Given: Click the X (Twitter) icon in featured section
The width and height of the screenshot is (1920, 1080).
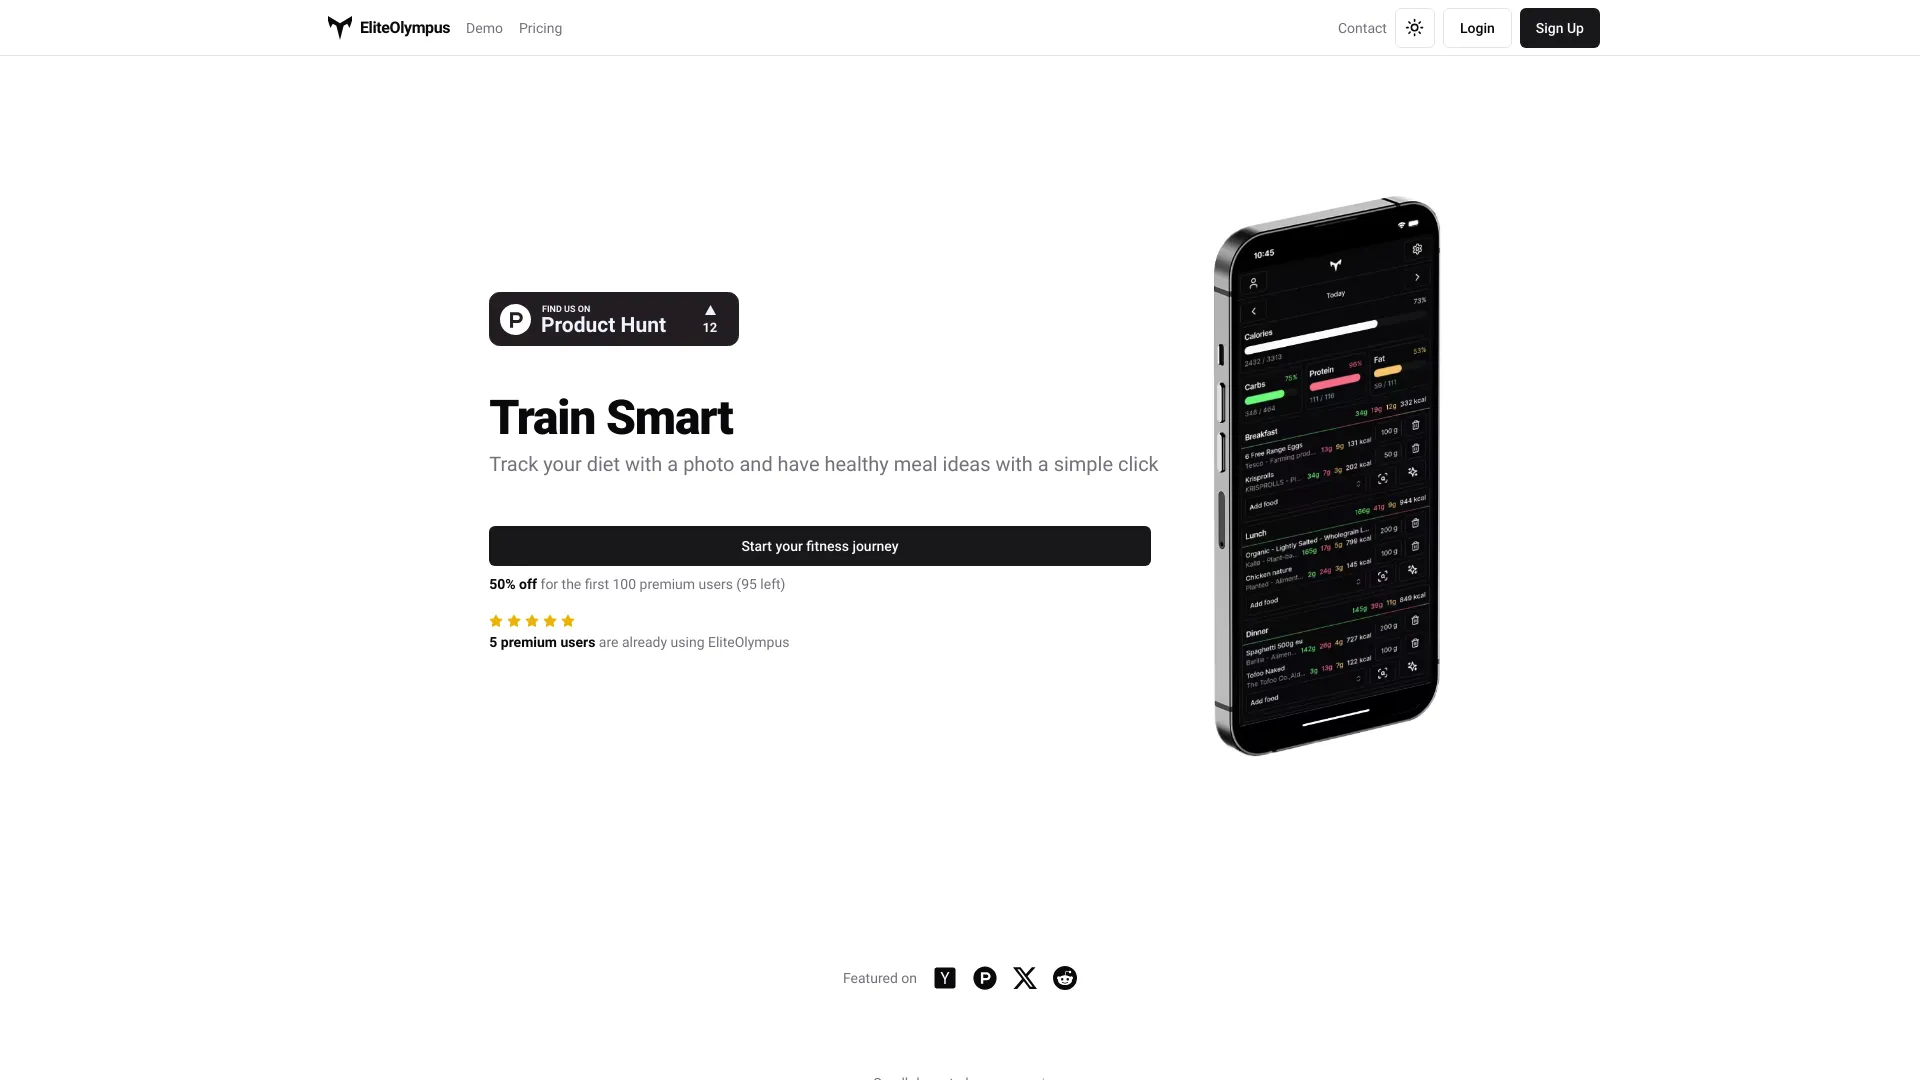Looking at the screenshot, I should click(1025, 978).
